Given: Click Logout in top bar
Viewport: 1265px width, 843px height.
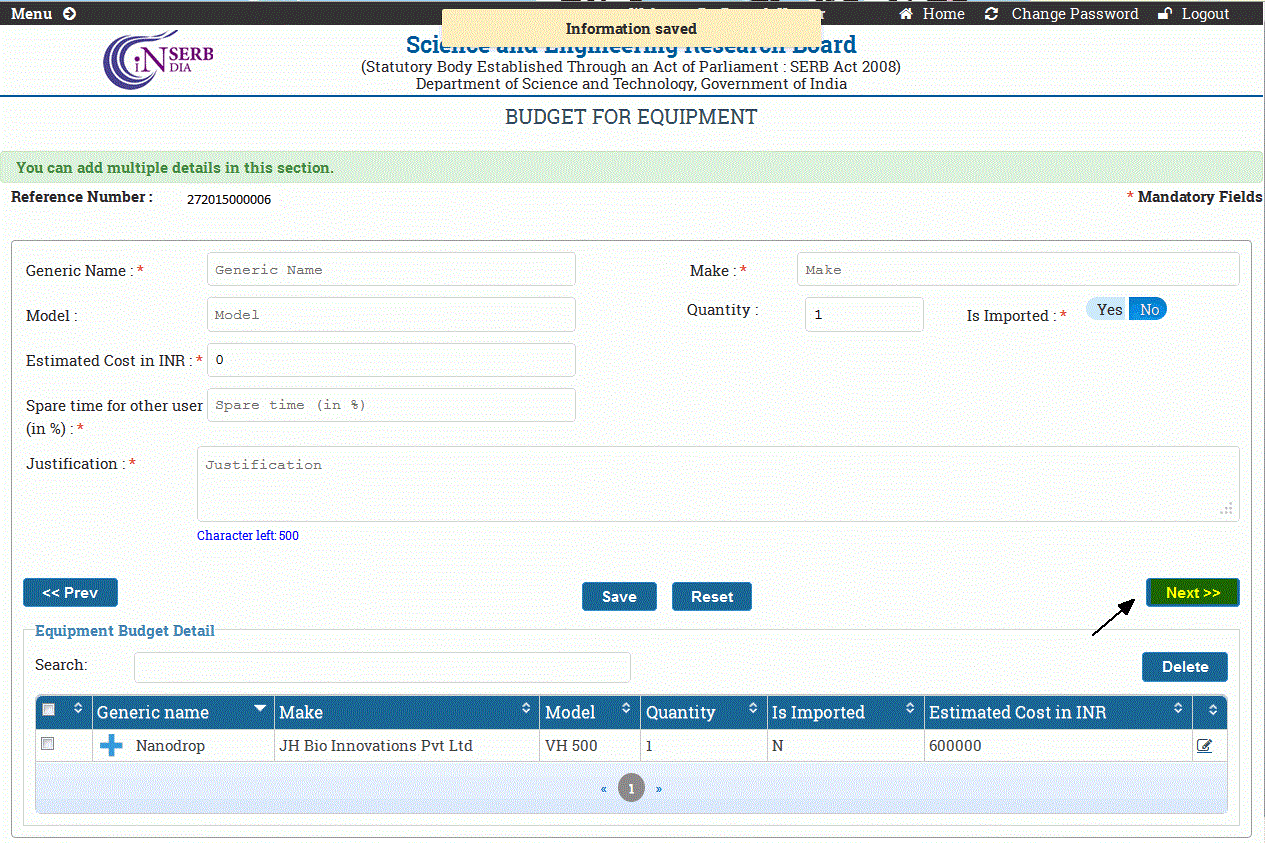Looking at the screenshot, I should 1194,14.
